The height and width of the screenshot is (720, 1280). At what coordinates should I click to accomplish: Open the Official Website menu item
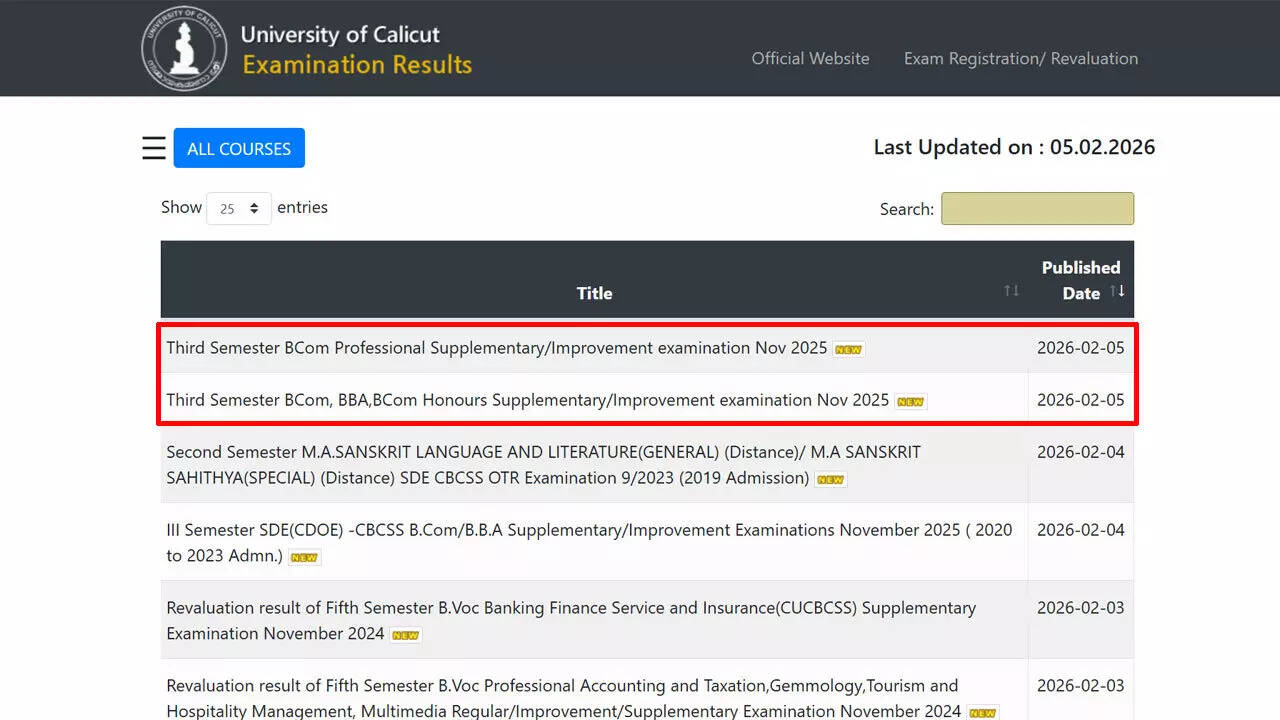click(810, 59)
